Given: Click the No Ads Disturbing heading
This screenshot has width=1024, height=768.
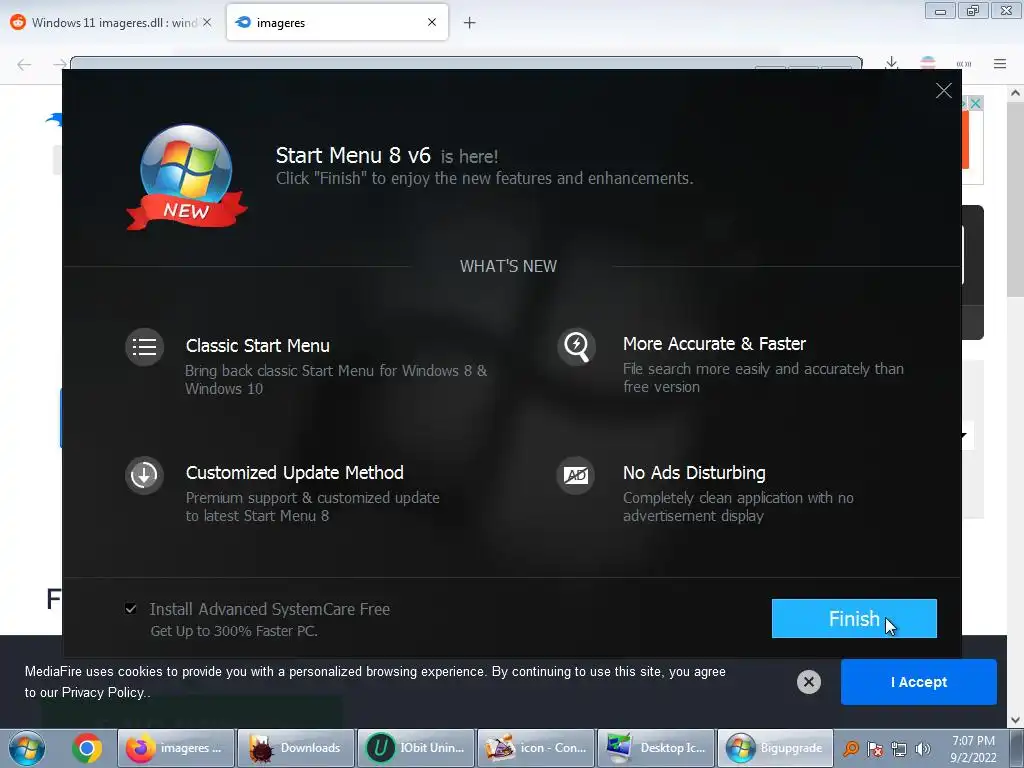Looking at the screenshot, I should pos(694,473).
